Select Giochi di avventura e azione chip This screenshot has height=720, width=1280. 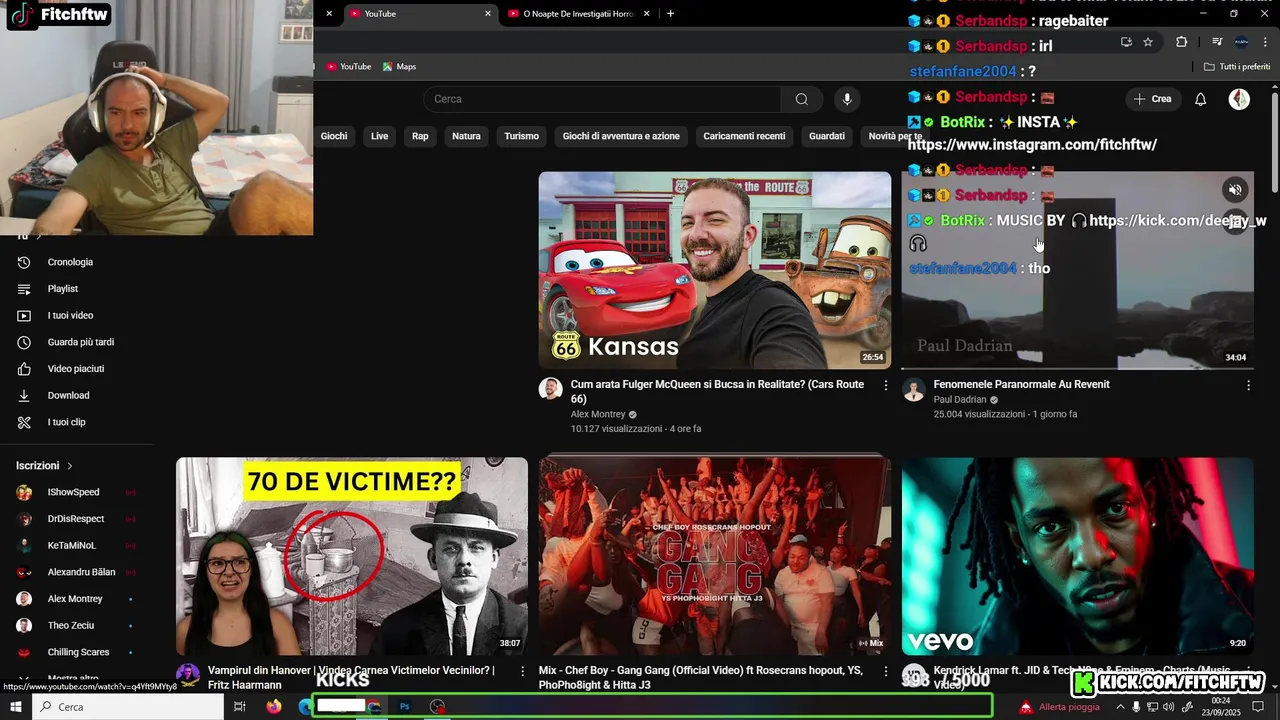point(621,136)
